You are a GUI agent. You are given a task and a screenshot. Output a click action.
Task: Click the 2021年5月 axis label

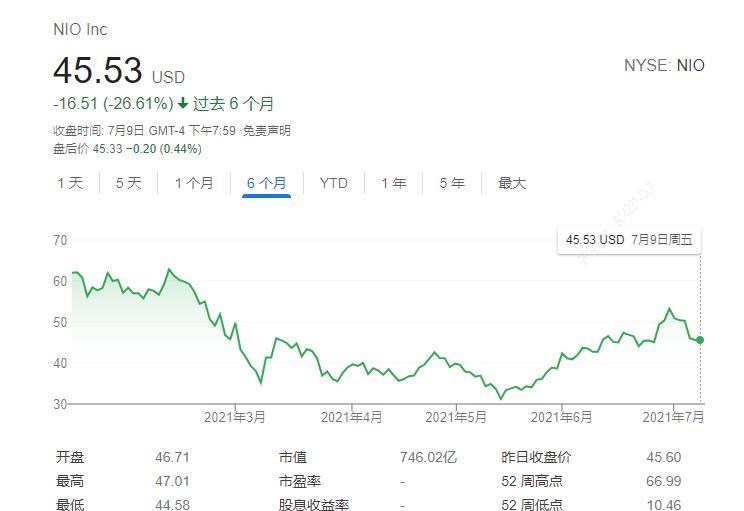tap(456, 418)
